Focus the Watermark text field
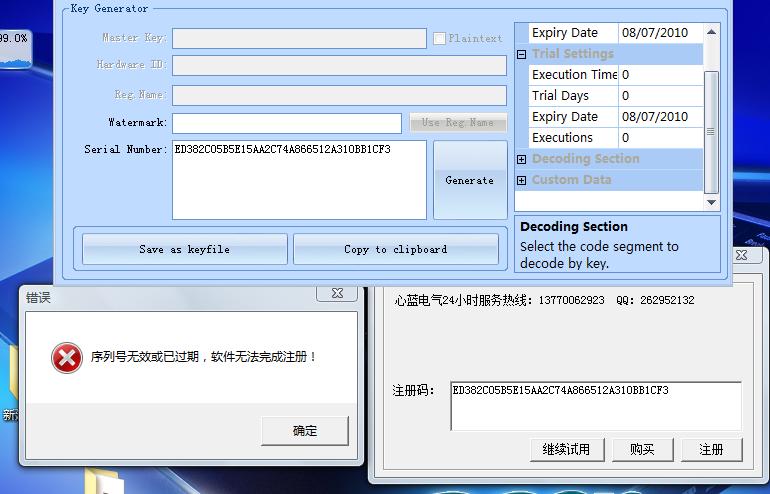This screenshot has width=770, height=494. (x=286, y=123)
